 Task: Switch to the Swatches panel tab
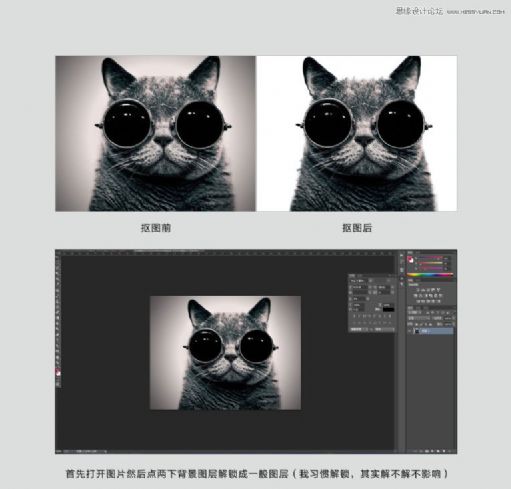418,253
